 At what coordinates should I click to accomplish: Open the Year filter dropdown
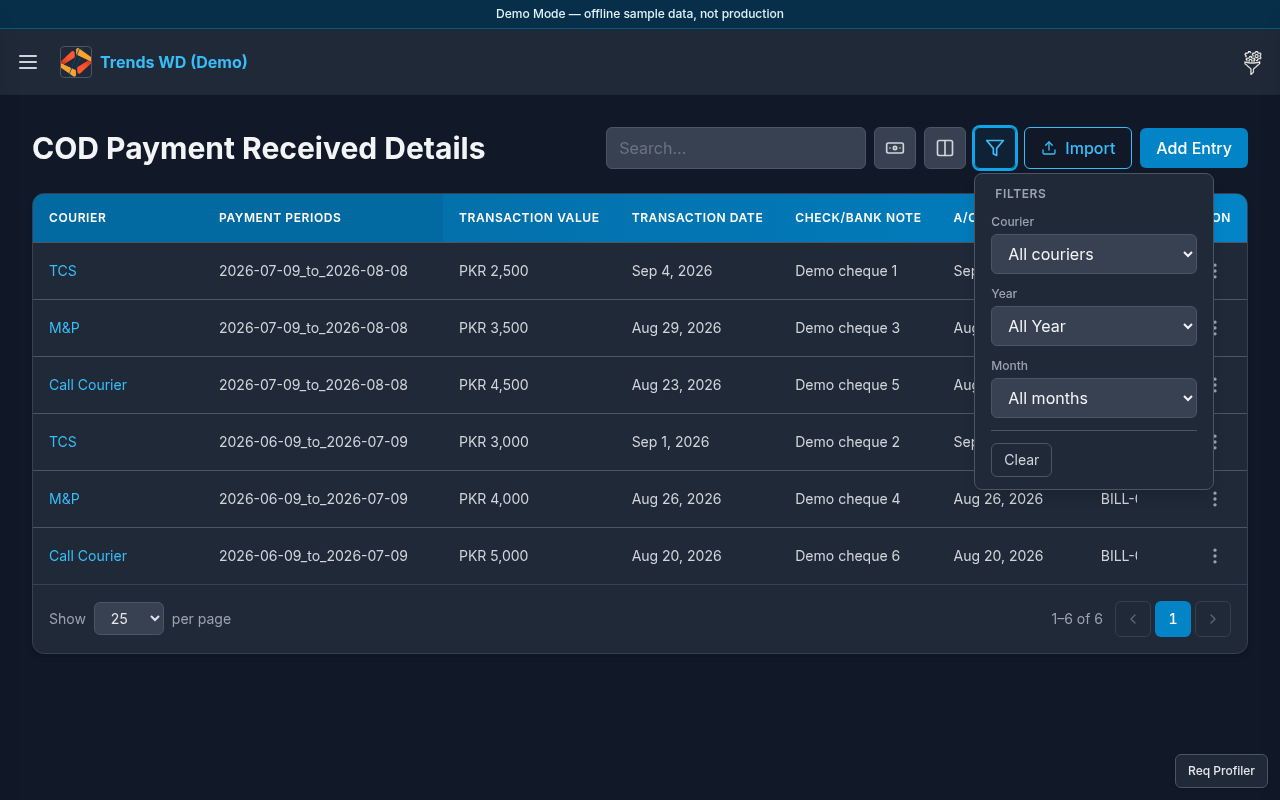click(x=1094, y=326)
